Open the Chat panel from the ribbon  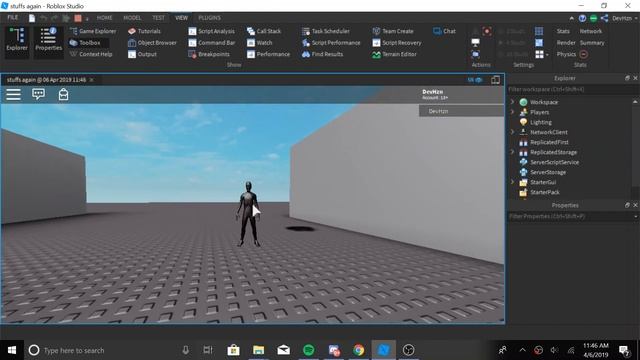444,31
